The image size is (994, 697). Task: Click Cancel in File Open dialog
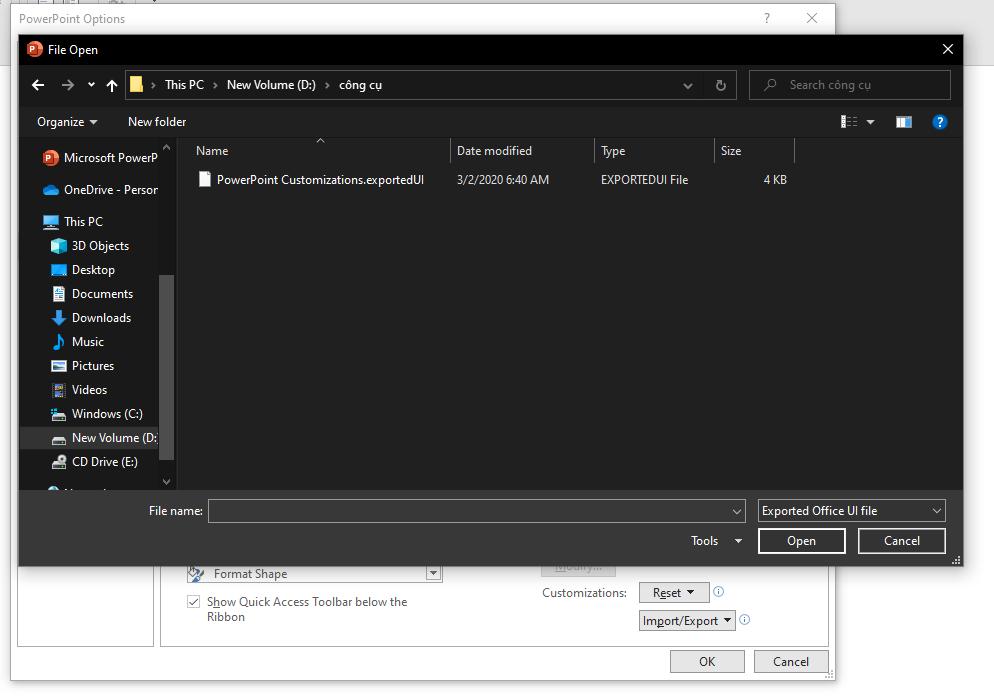tap(901, 541)
